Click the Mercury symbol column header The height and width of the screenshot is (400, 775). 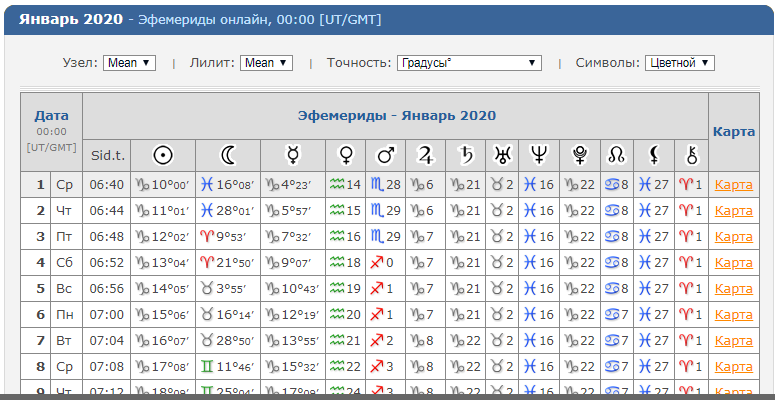[293, 156]
